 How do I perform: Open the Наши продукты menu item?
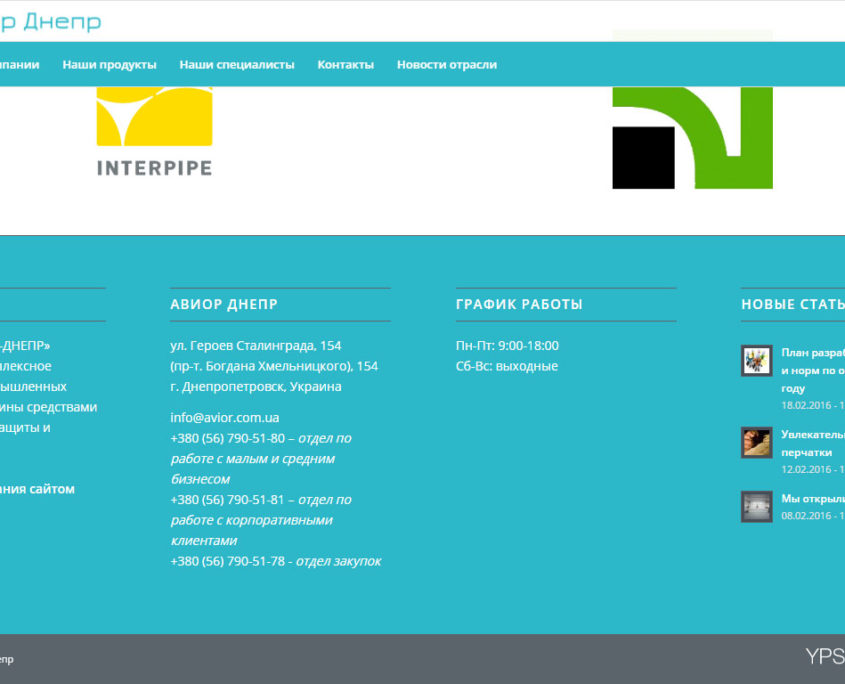point(109,65)
